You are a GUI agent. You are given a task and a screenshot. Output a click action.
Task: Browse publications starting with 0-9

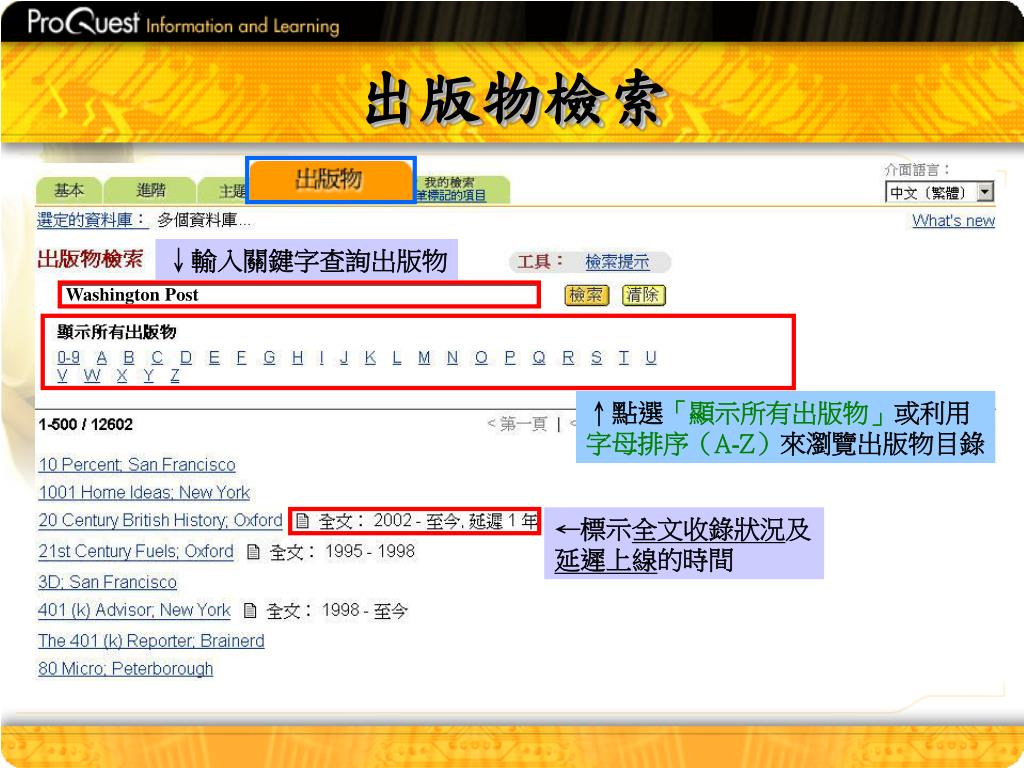(x=69, y=357)
